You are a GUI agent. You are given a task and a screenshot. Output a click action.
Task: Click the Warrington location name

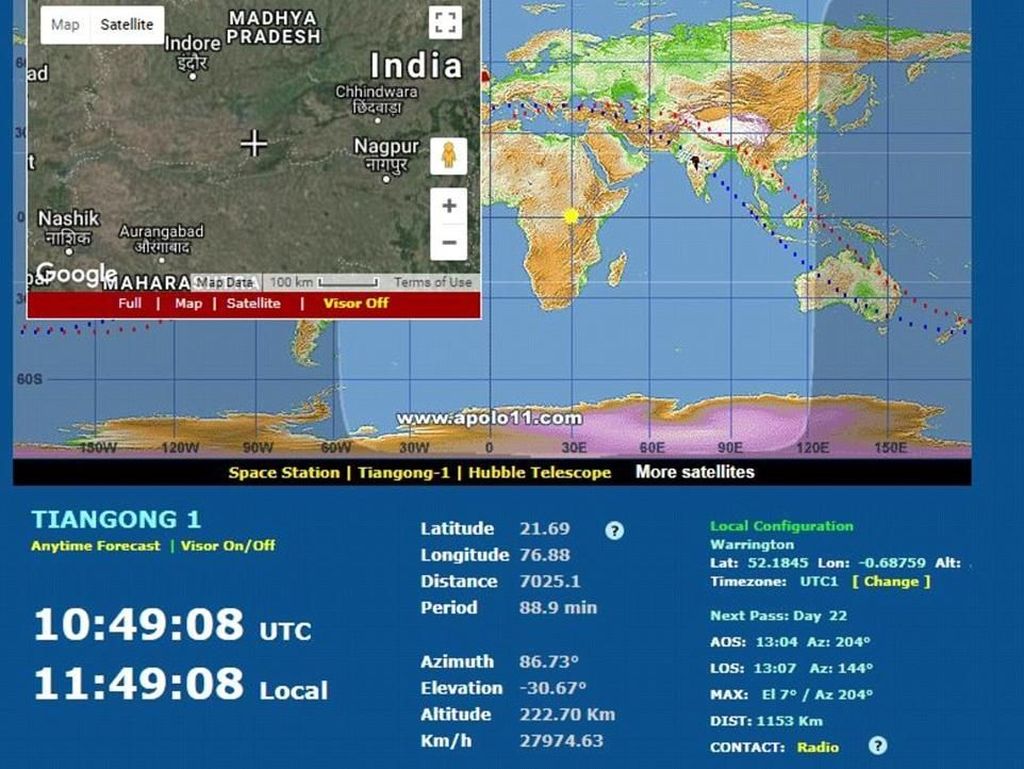click(x=752, y=544)
